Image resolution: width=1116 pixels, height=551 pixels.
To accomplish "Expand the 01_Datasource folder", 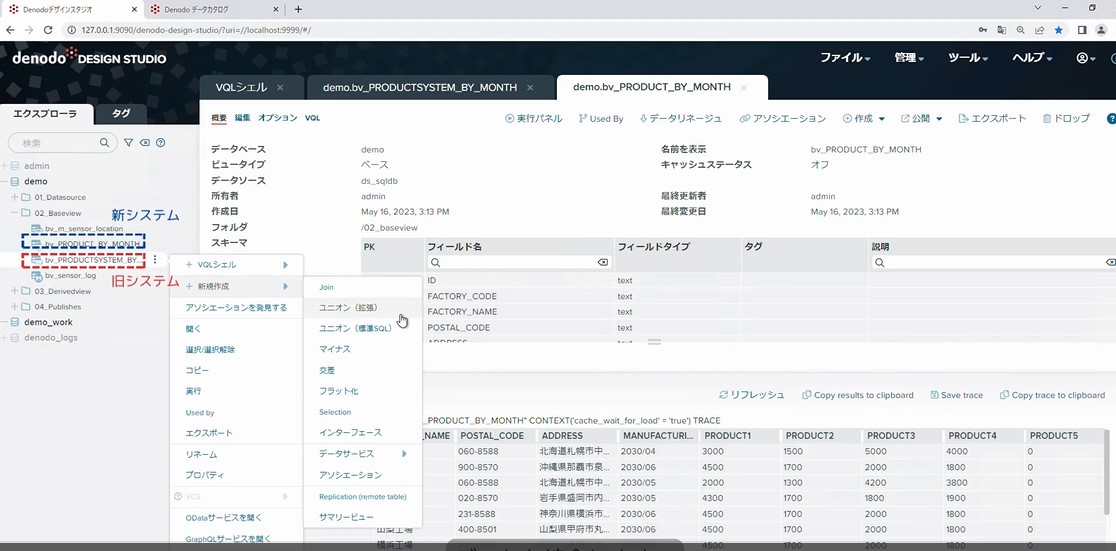I will [15, 196].
